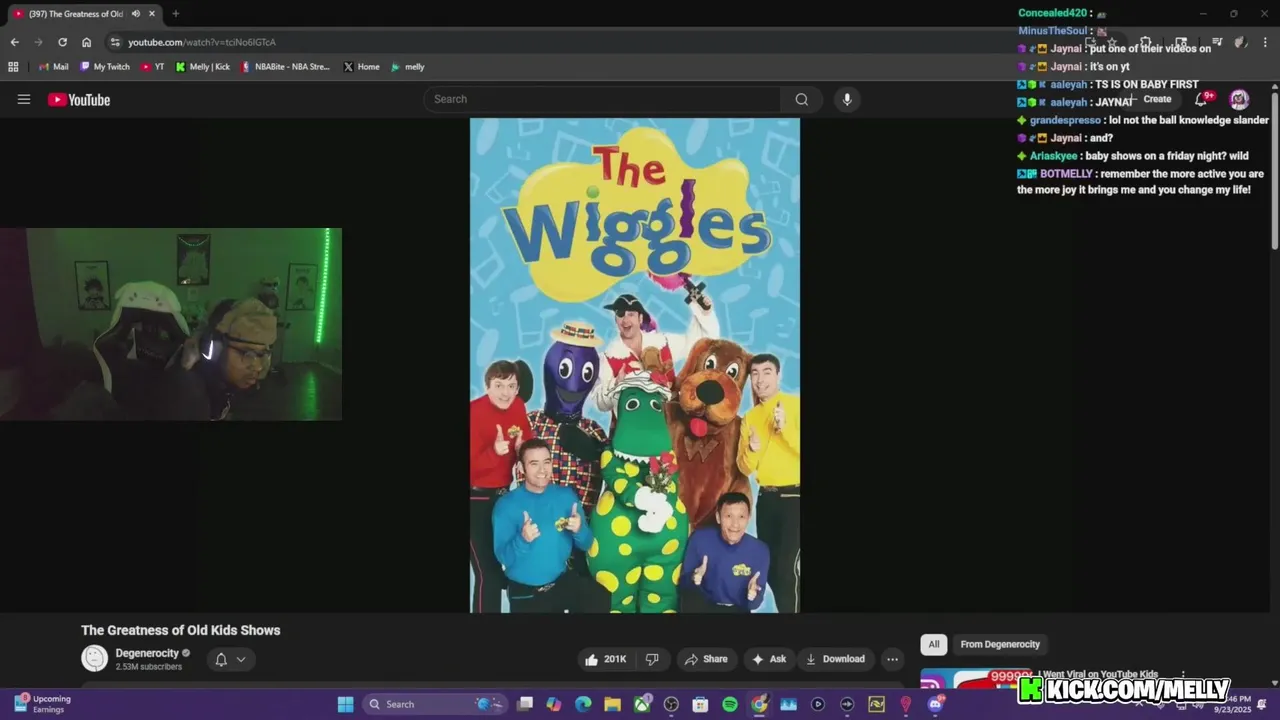The image size is (1280, 720).
Task: Like the video with thumbs-up 201K
Action: point(605,659)
